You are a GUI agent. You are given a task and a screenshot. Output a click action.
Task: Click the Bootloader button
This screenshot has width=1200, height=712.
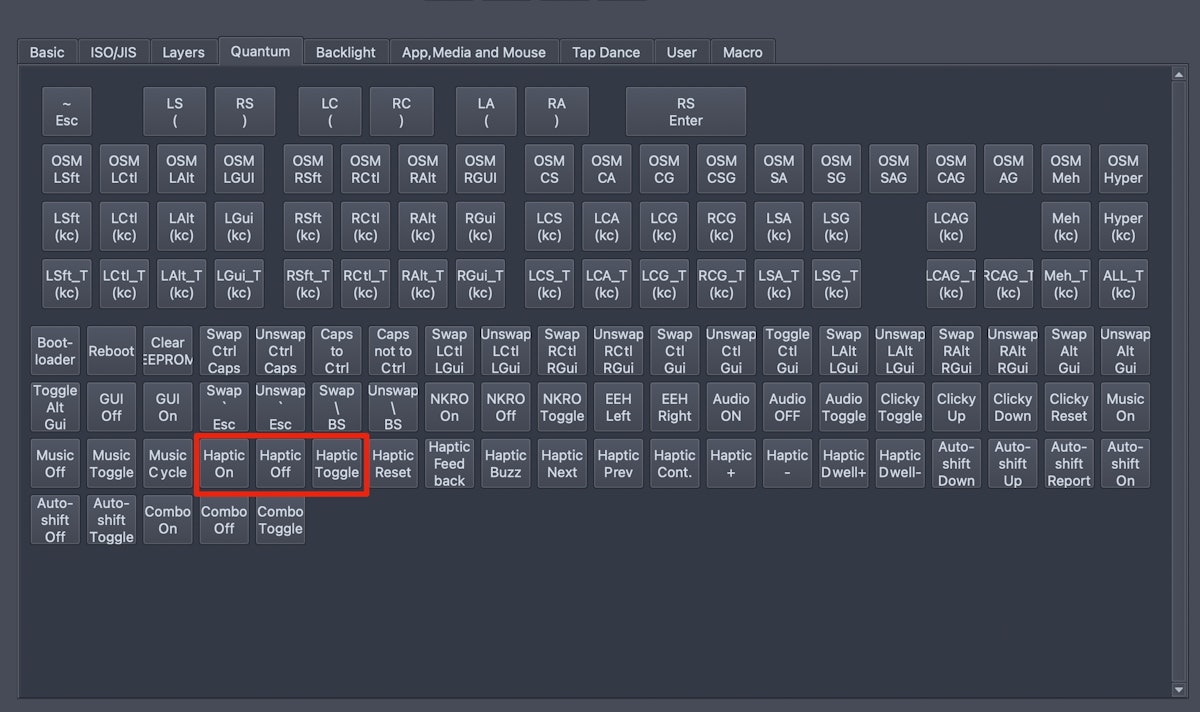[x=55, y=351]
